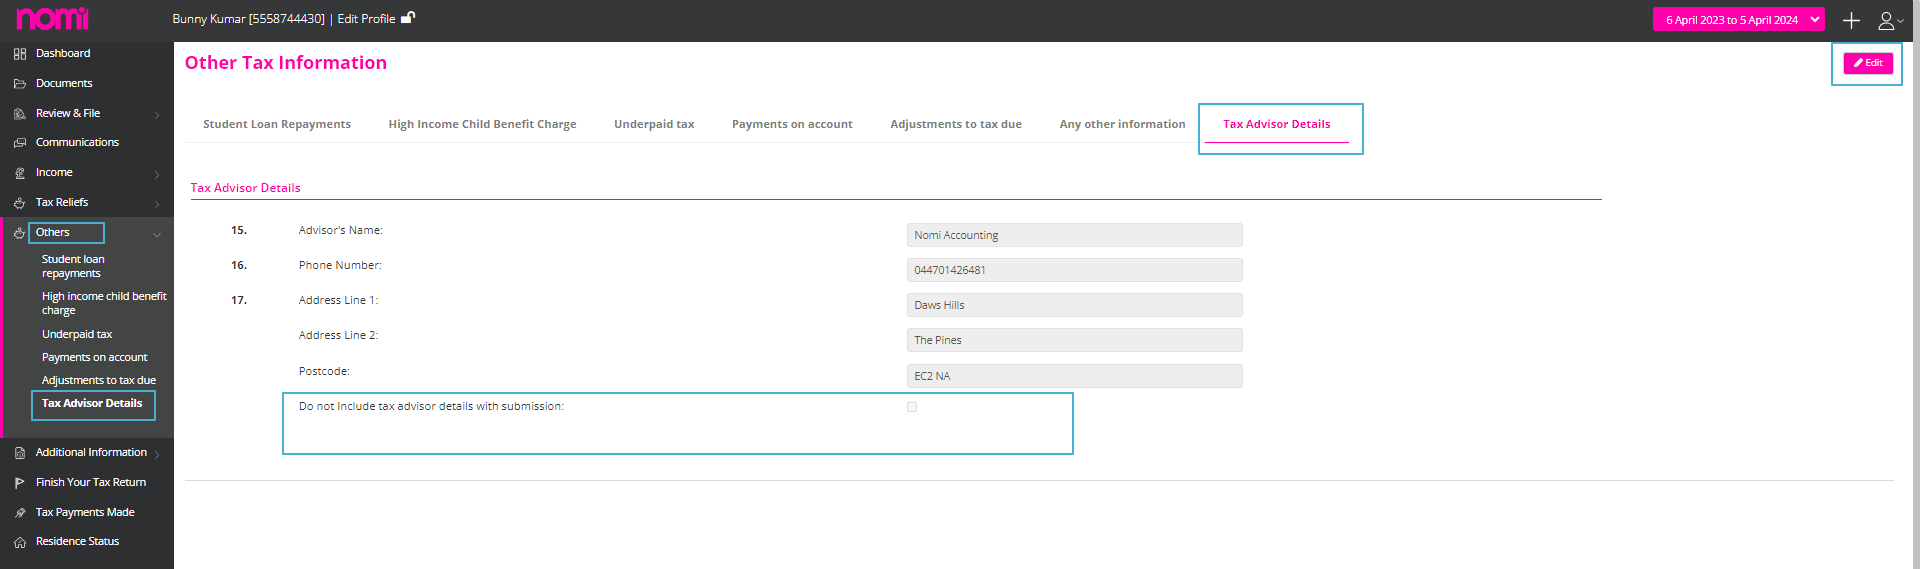The image size is (1920, 569).
Task: Select the Adjustments to tax due tab
Action: click(x=956, y=124)
